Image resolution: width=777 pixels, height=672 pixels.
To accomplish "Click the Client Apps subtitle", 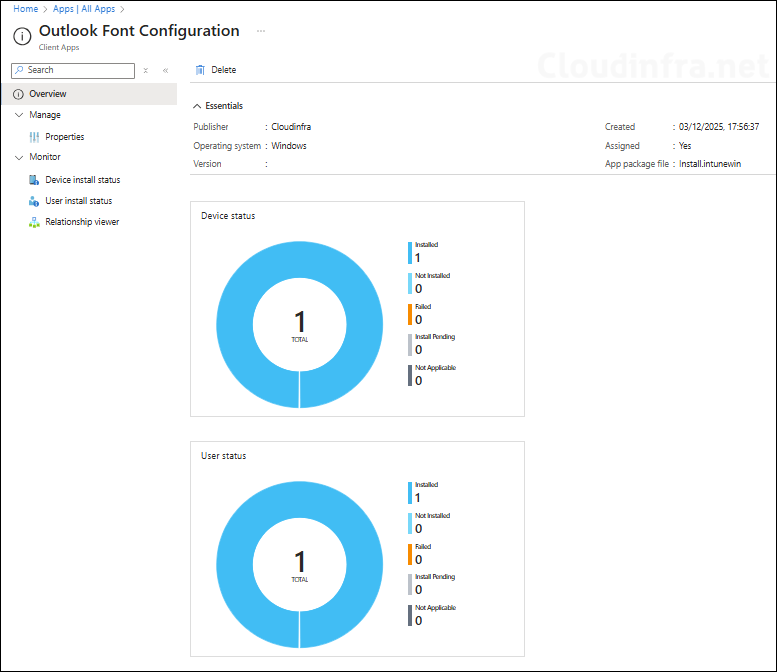I will [59, 48].
